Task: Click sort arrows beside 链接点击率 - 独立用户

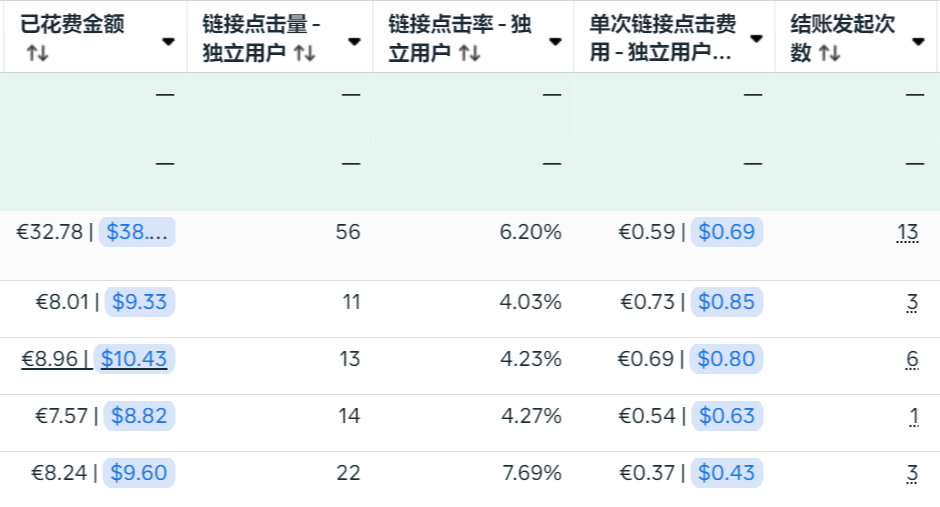Action: click(x=470, y=54)
